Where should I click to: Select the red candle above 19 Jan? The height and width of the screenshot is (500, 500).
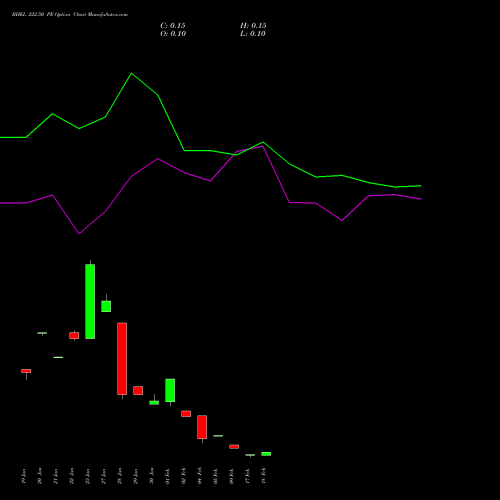coord(26,371)
